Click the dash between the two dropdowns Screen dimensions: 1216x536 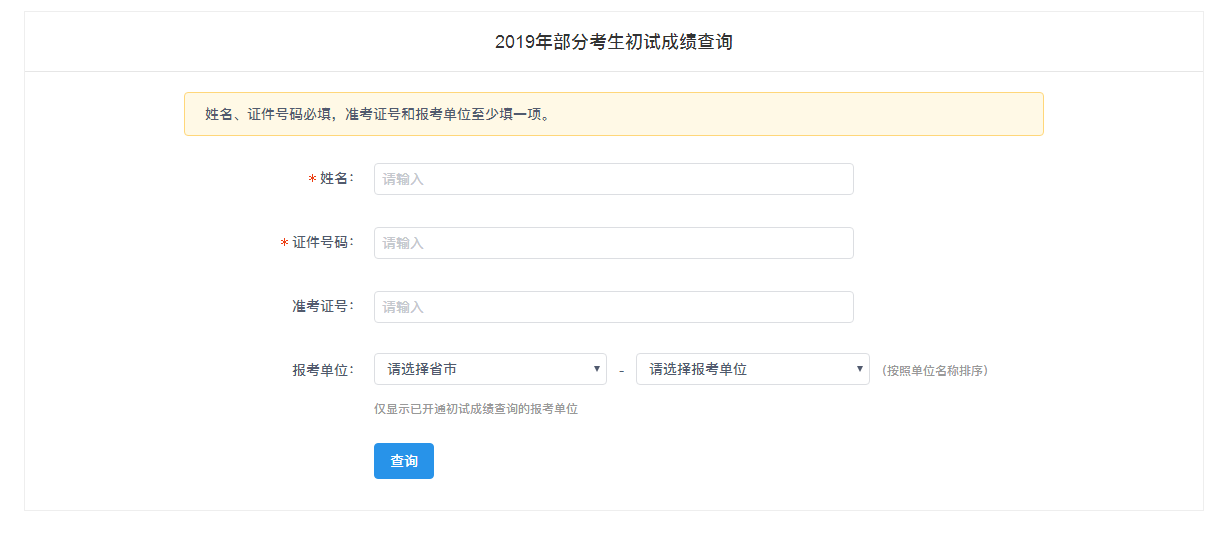pos(621,371)
